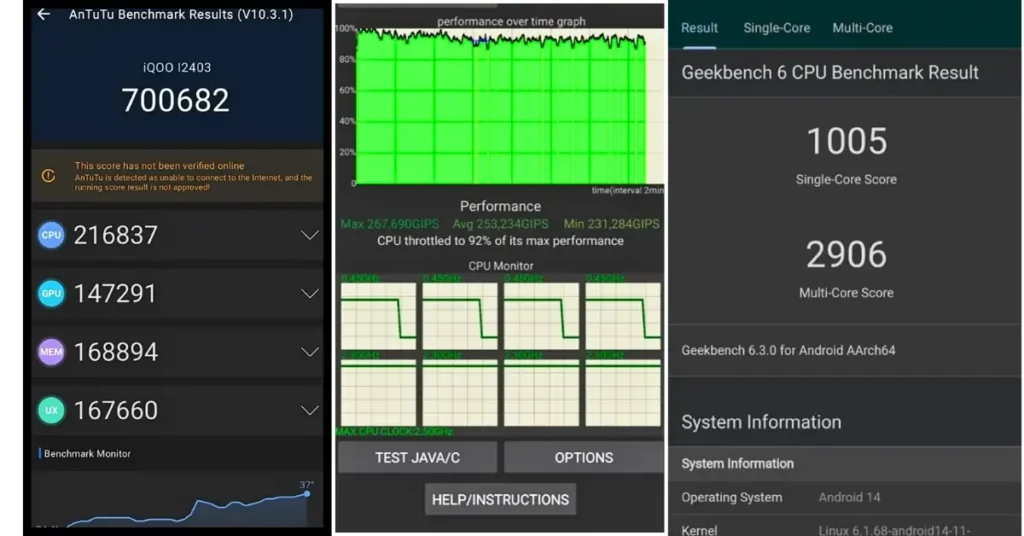Select the Multi-Core Score 2906

[x=846, y=255]
